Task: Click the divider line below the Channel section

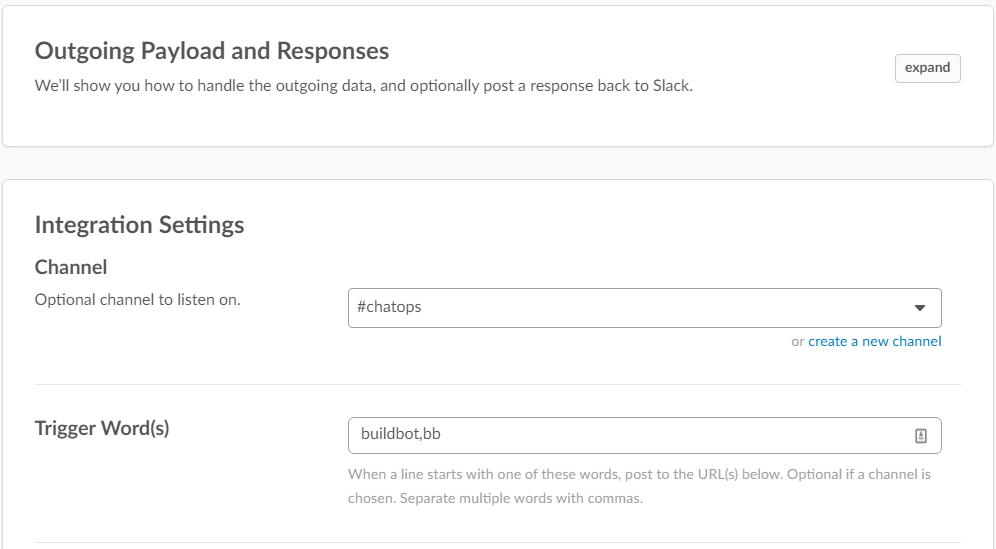Action: tap(497, 384)
